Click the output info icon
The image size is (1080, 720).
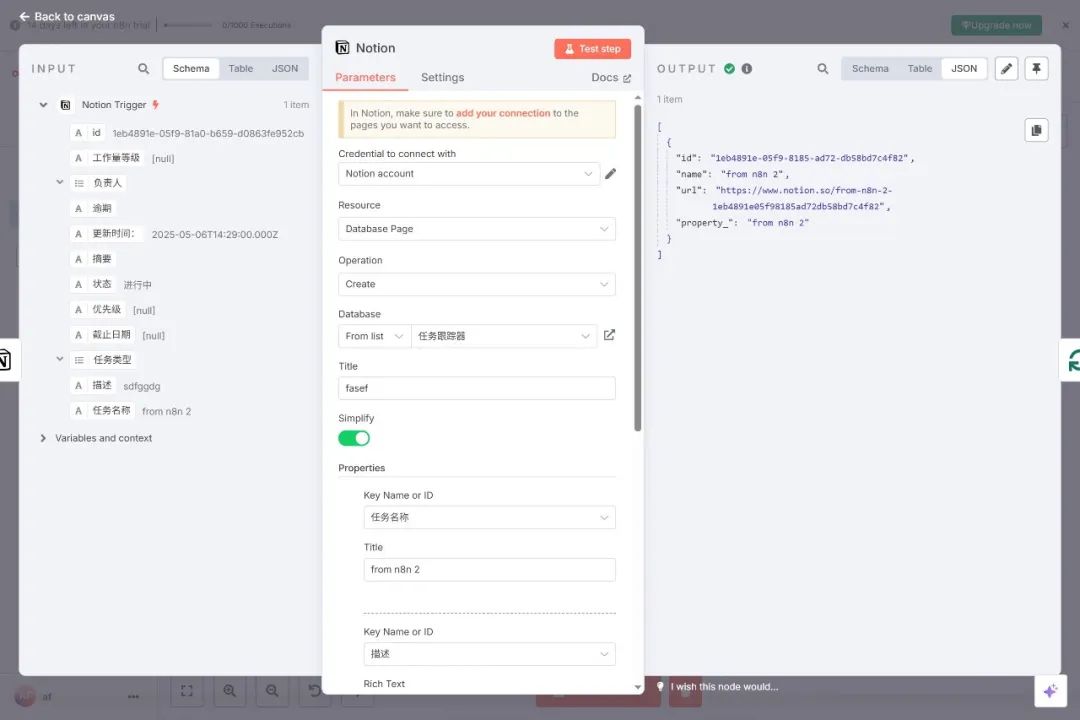tap(747, 68)
